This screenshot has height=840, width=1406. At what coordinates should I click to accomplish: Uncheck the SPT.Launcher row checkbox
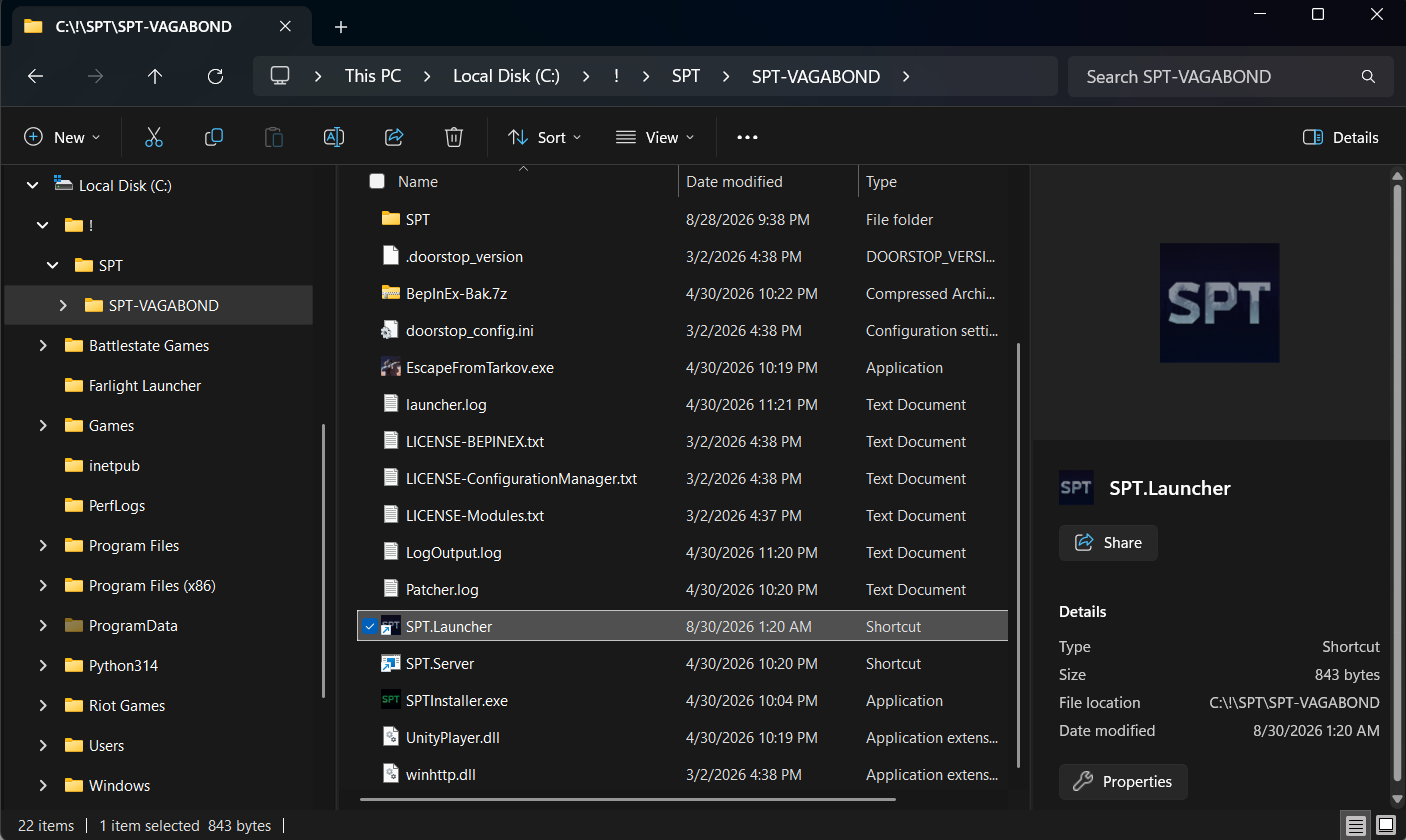pos(370,626)
